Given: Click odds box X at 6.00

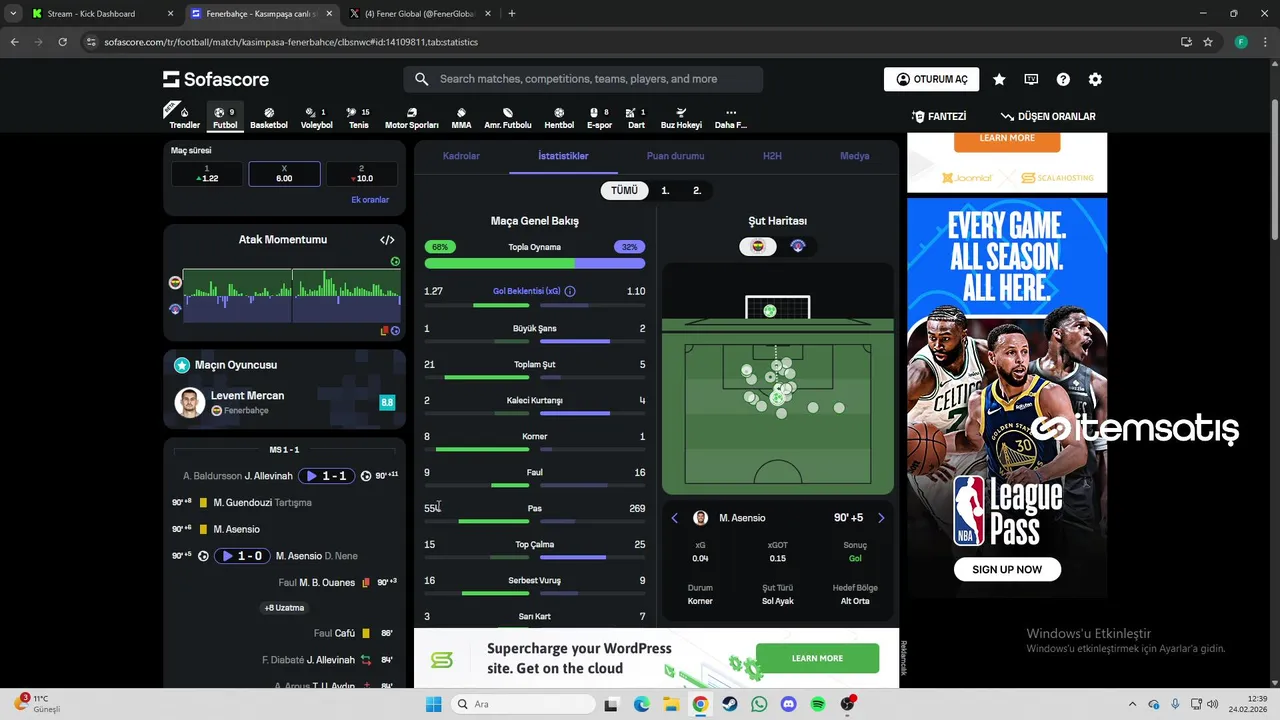Looking at the screenshot, I should click(x=284, y=174).
